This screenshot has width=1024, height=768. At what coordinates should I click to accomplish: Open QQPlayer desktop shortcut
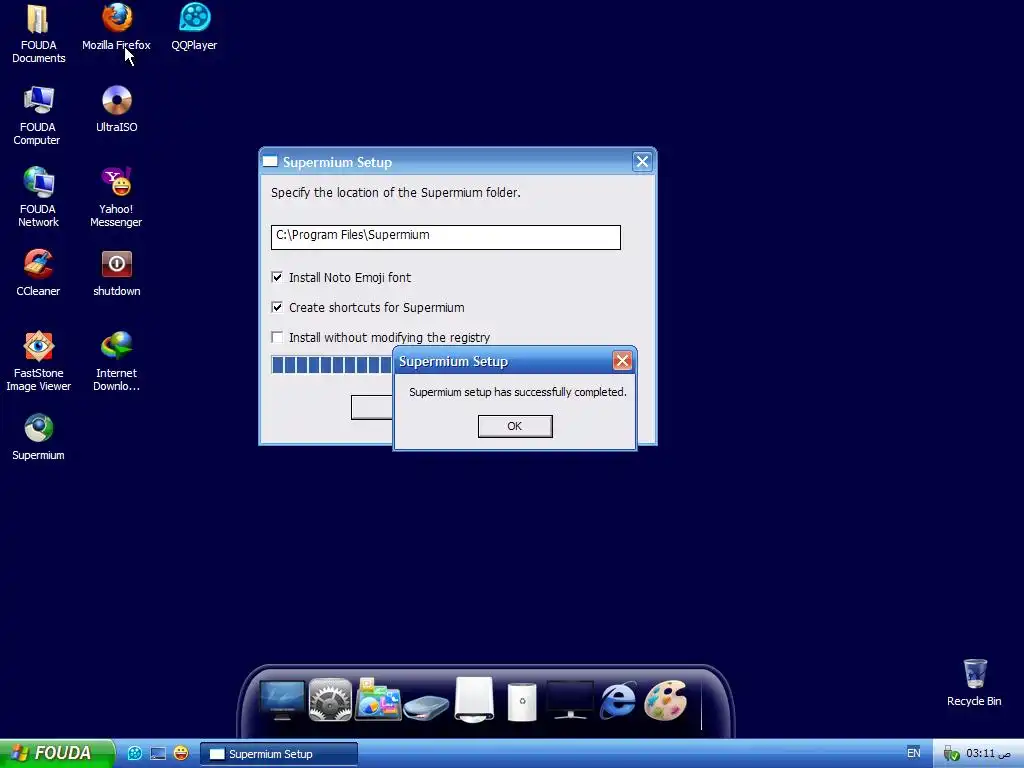[194, 27]
